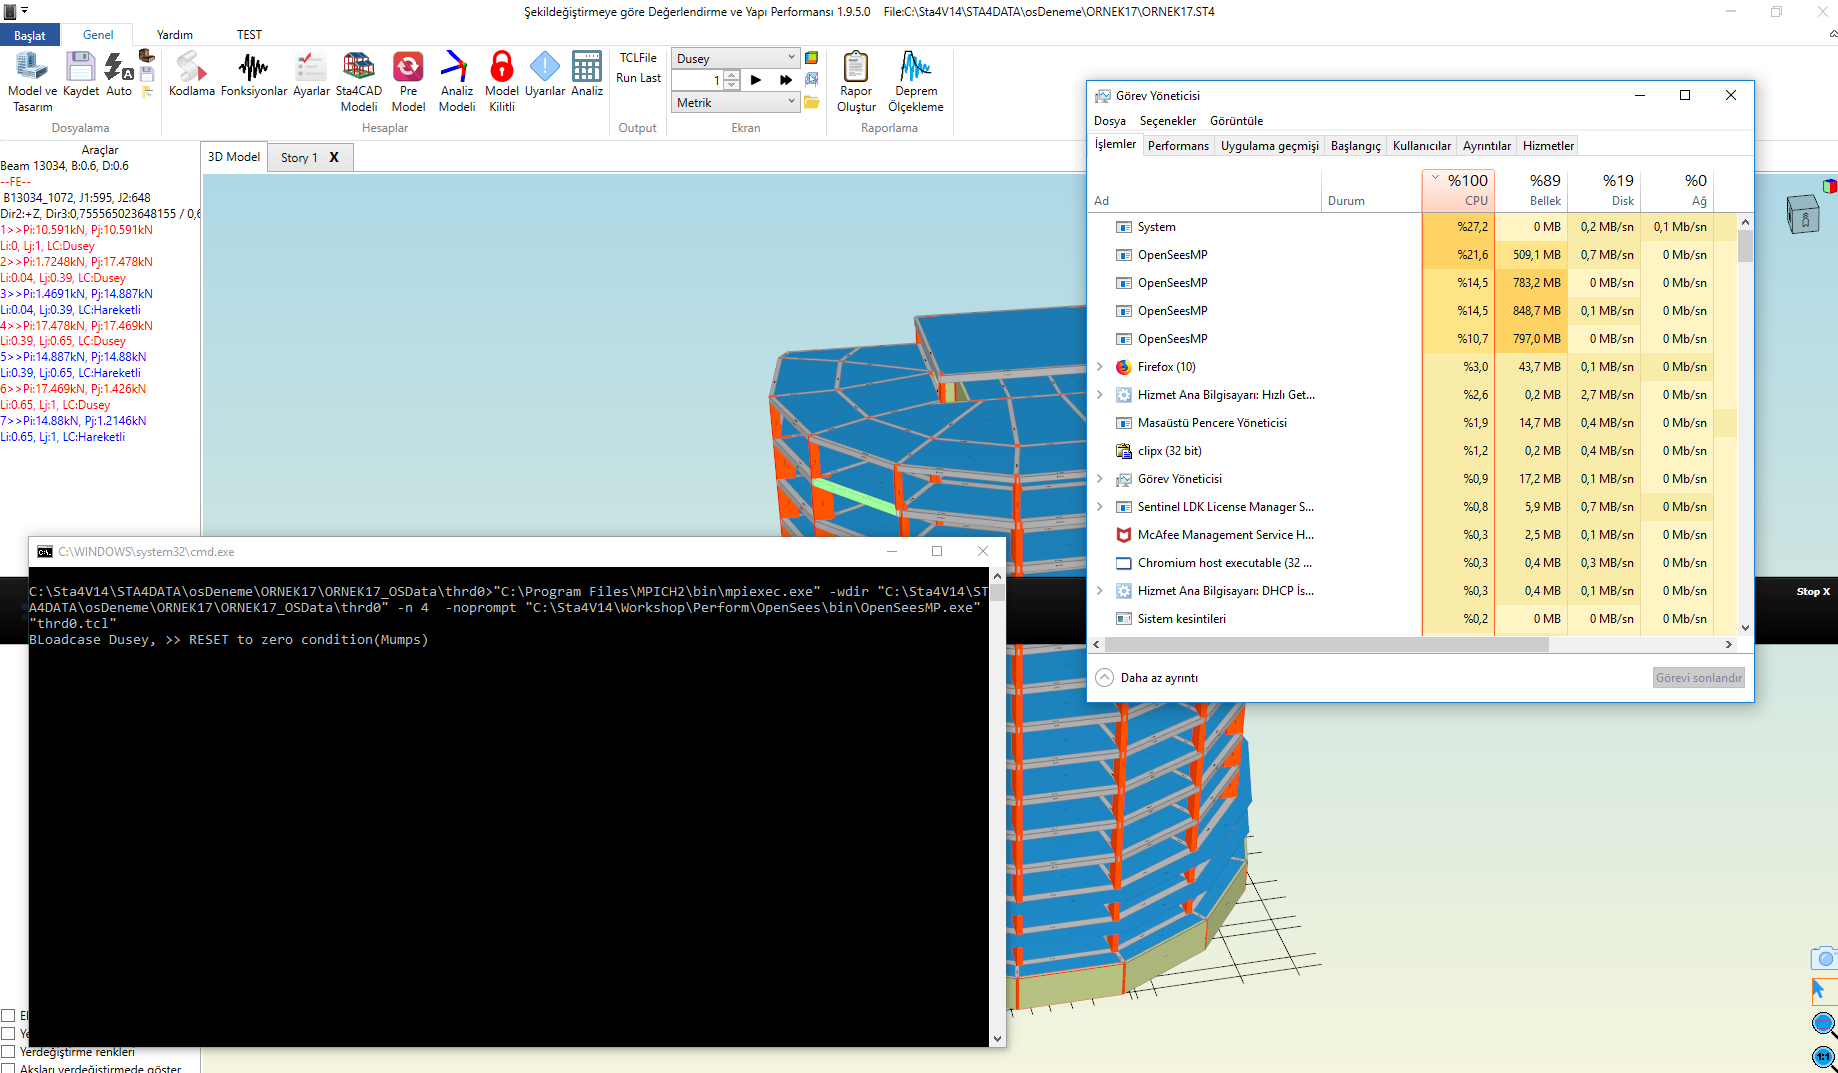Open the Seçenekler menu in Görev Yöneticisi
Screen dimensions: 1838x1073
click(1167, 121)
